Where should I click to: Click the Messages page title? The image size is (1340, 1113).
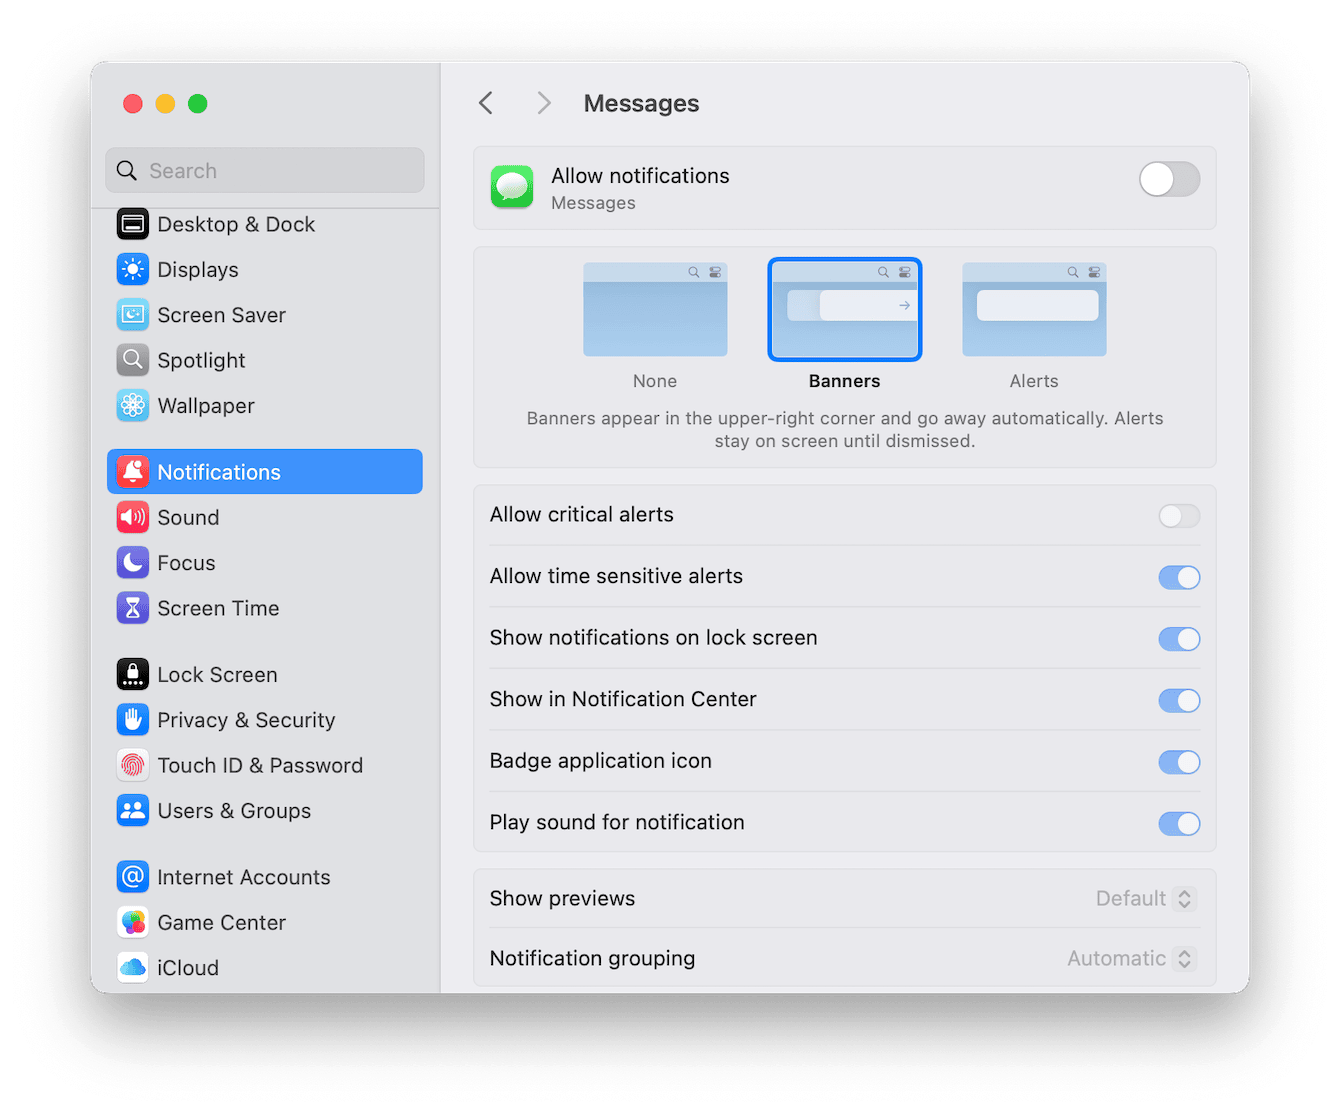[641, 104]
